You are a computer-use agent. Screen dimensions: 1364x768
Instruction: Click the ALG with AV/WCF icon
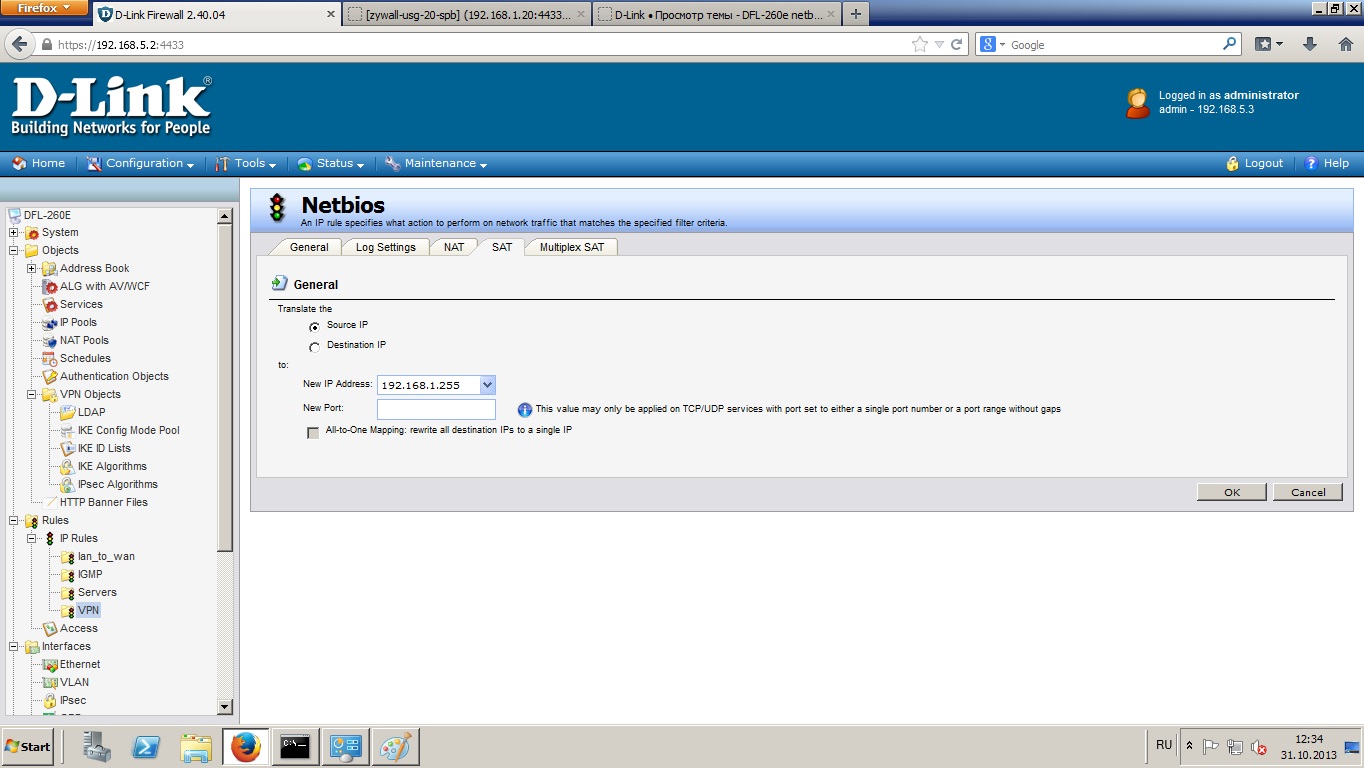pos(50,287)
